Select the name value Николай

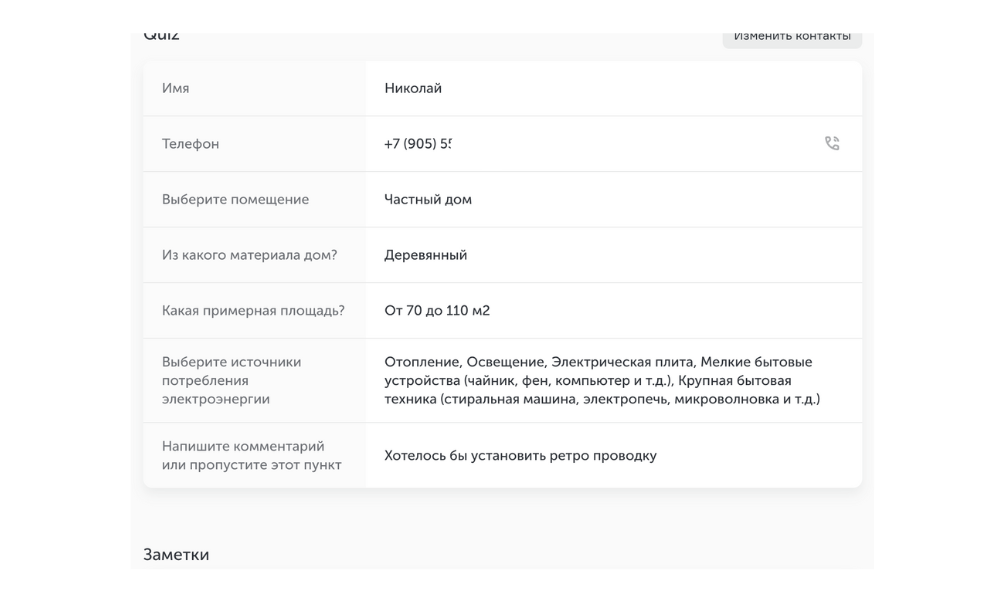(x=413, y=88)
